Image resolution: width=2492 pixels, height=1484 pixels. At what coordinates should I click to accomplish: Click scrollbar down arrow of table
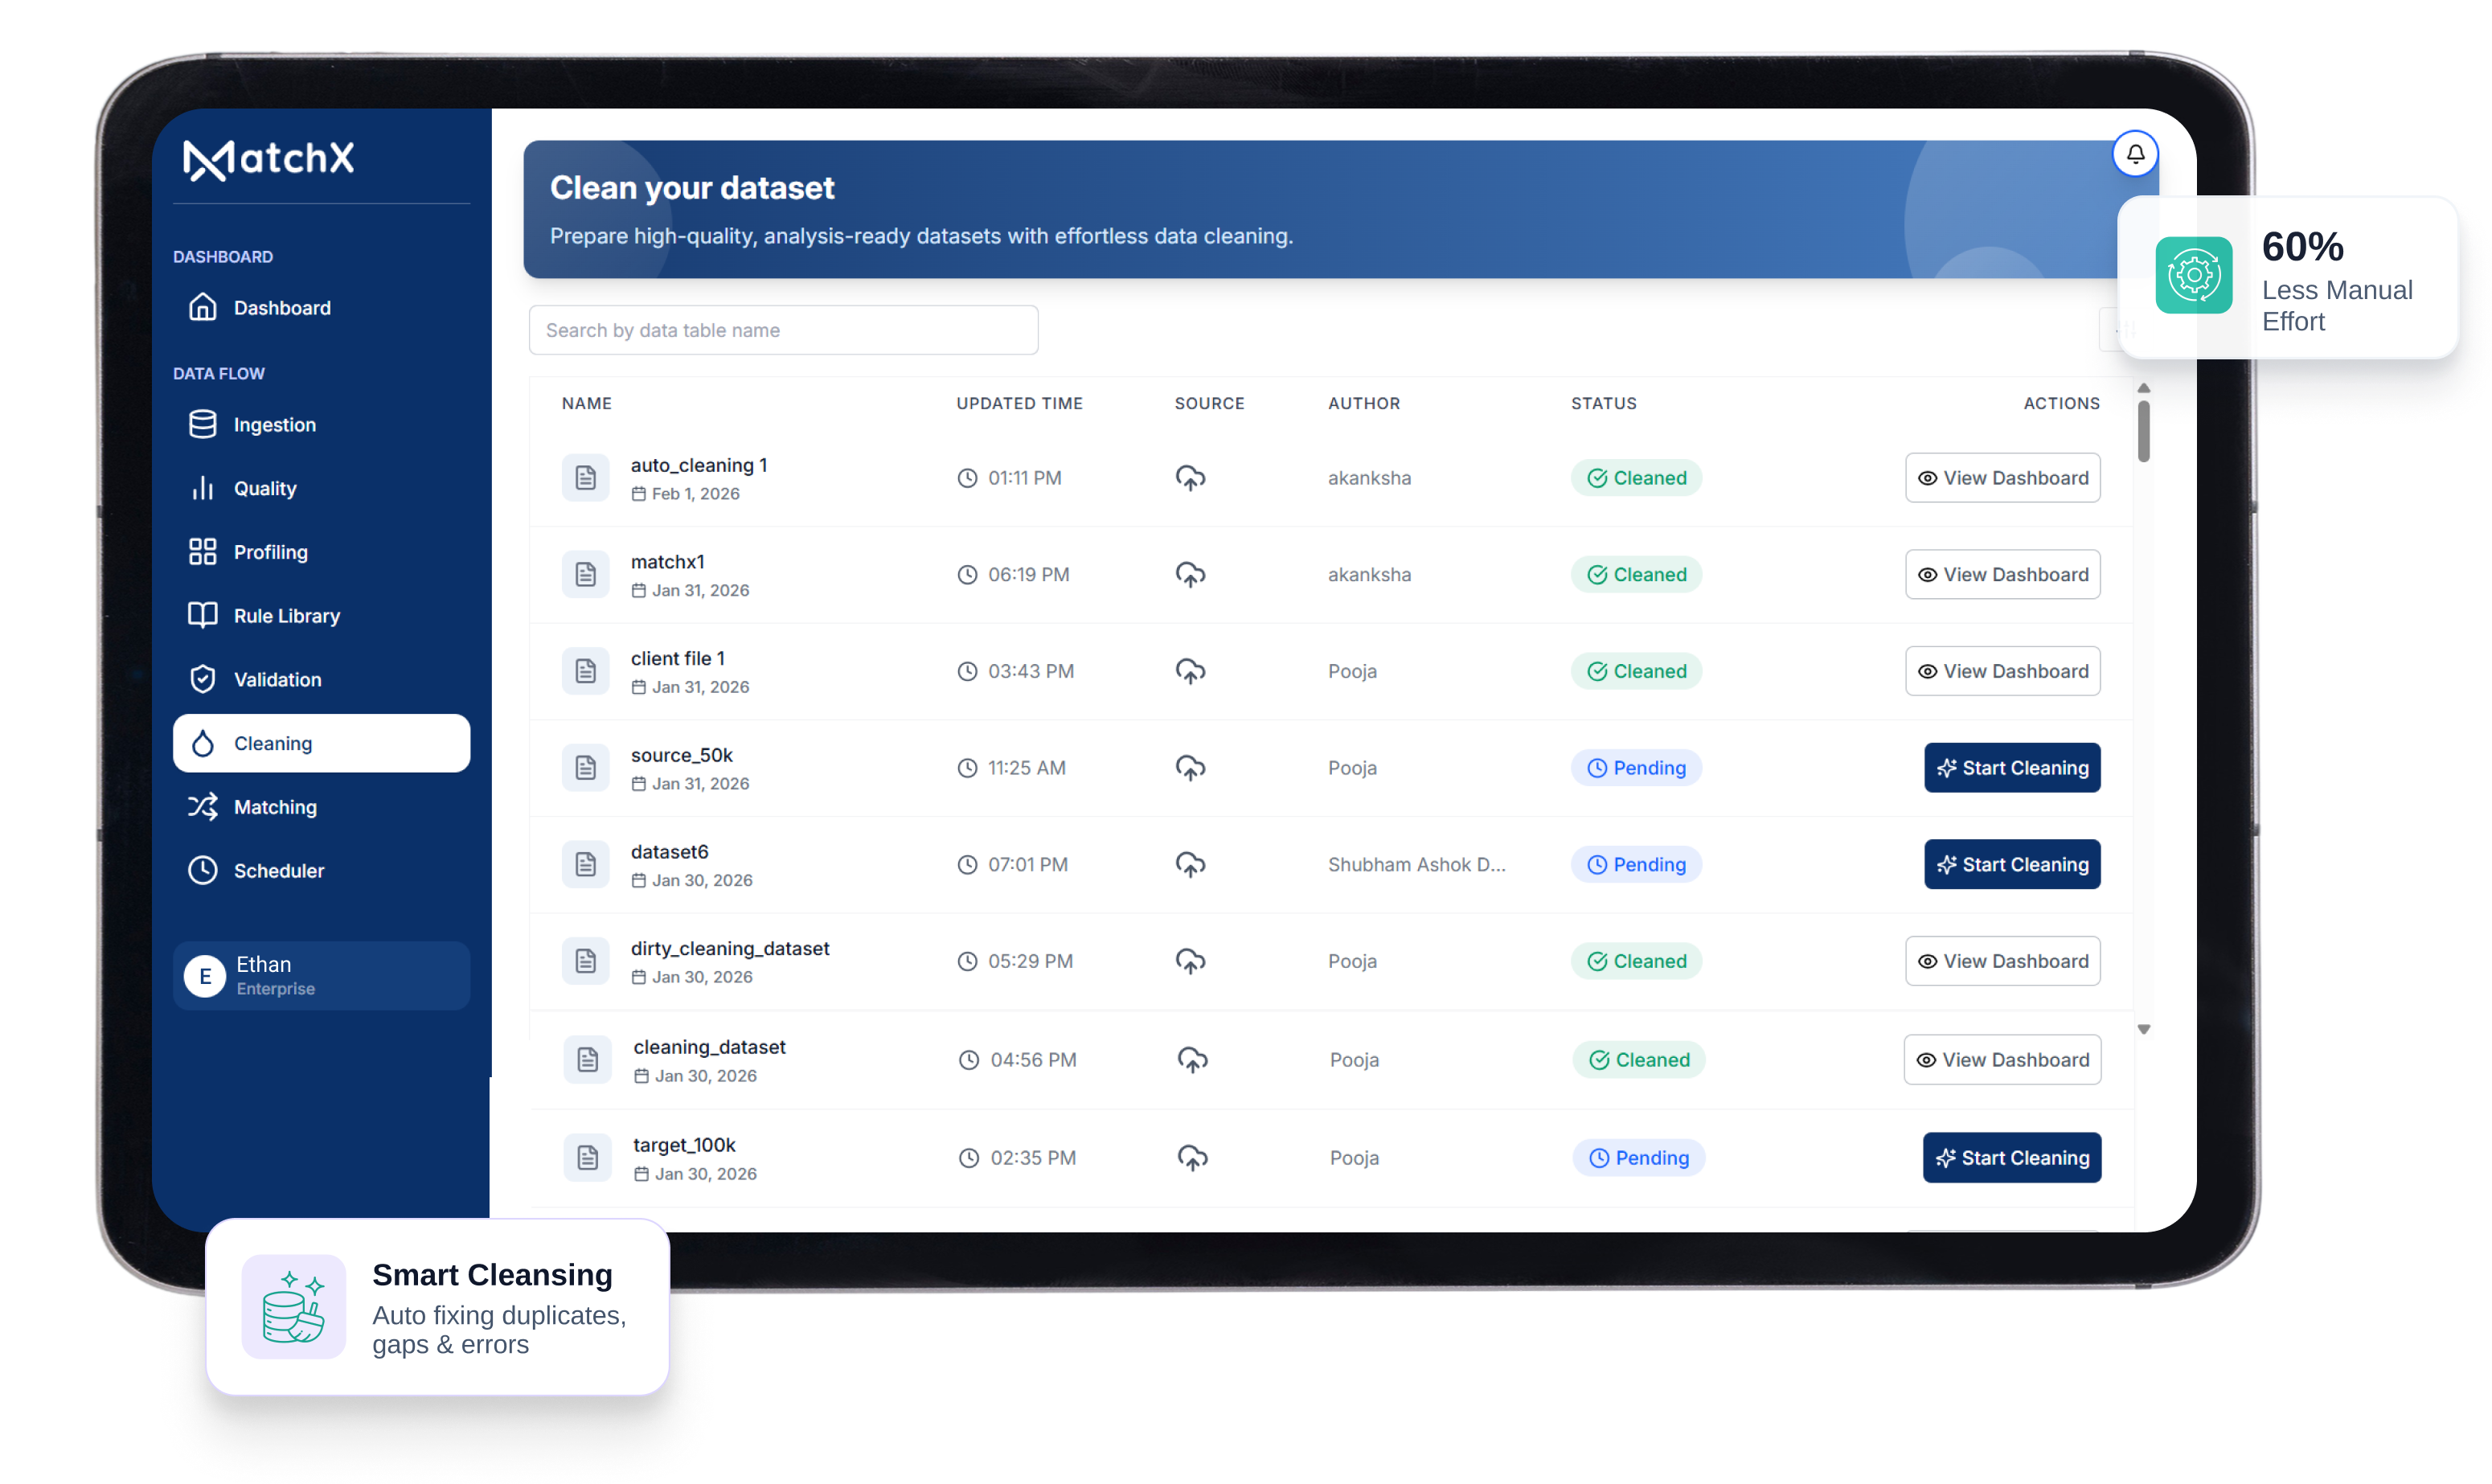(2143, 1029)
